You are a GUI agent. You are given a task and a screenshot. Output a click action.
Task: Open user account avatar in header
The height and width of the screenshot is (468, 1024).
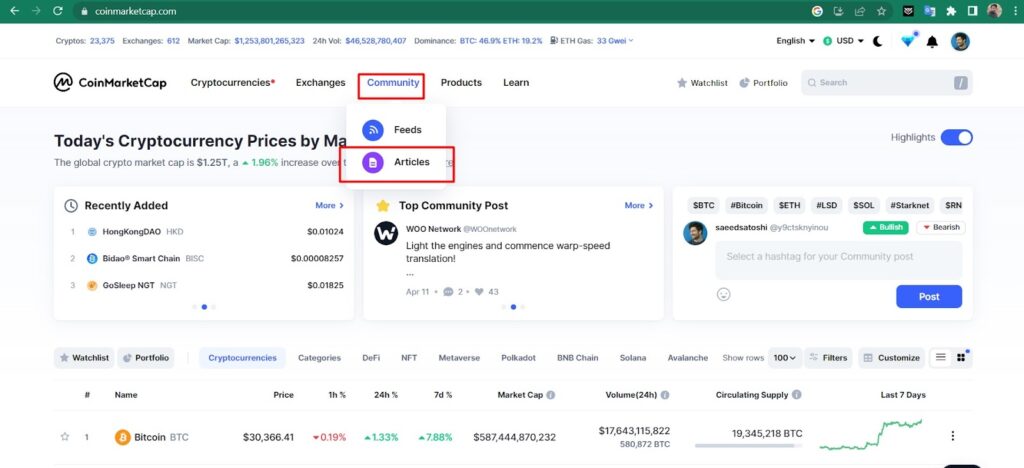coord(960,41)
